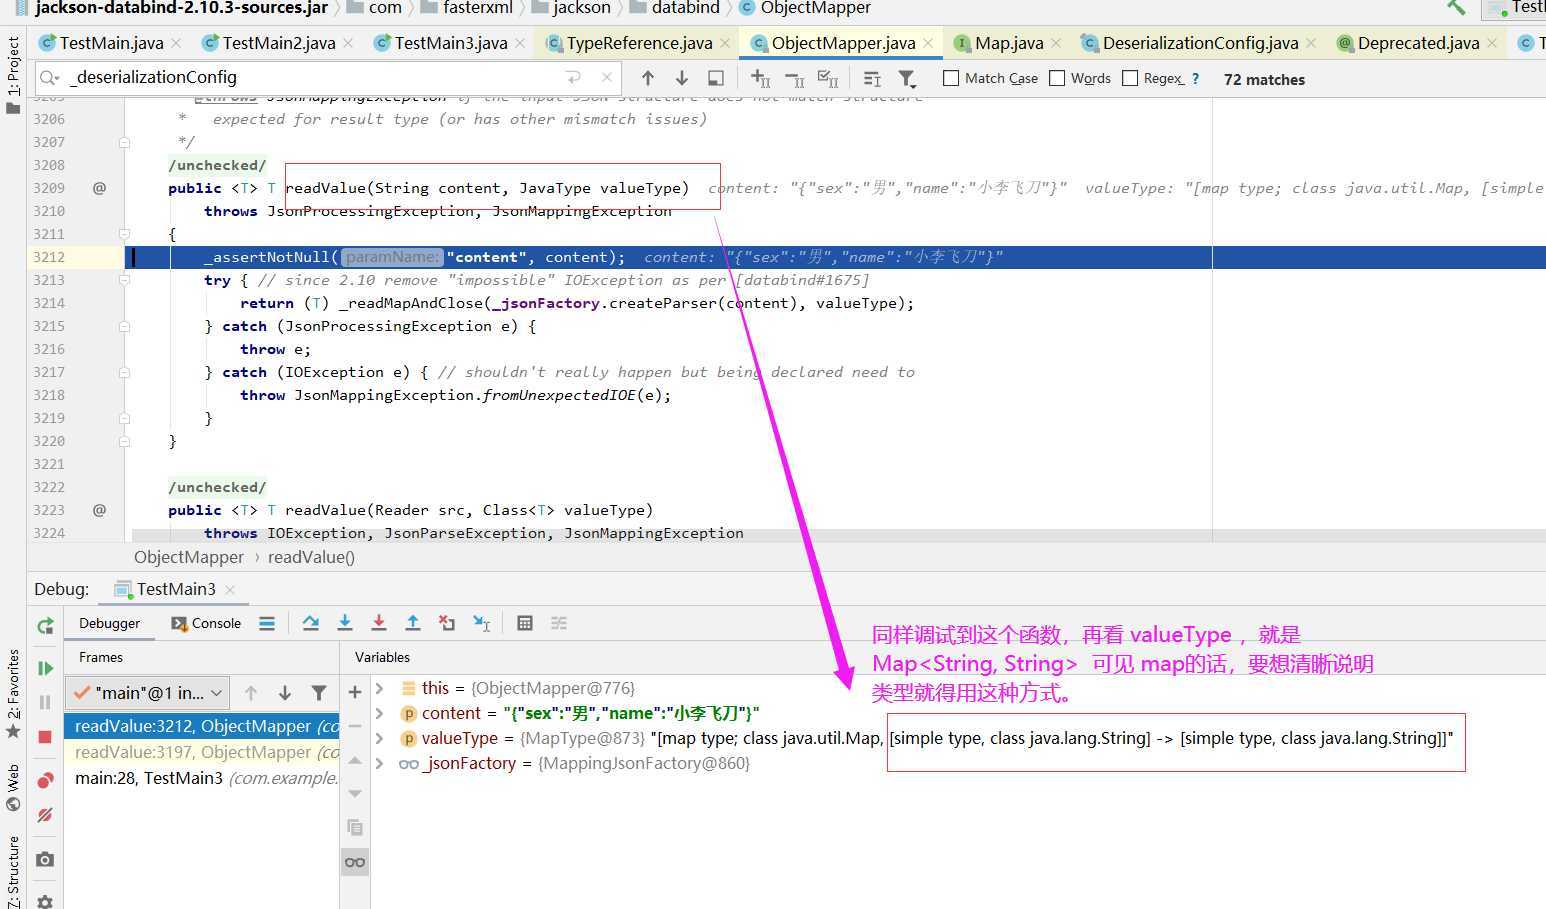
Task: Open Evaluate Expression calculator icon
Action: click(x=525, y=623)
